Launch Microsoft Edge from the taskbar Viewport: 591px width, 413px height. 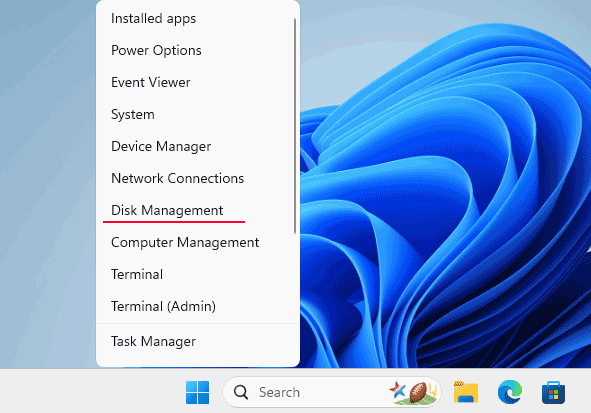coord(510,392)
